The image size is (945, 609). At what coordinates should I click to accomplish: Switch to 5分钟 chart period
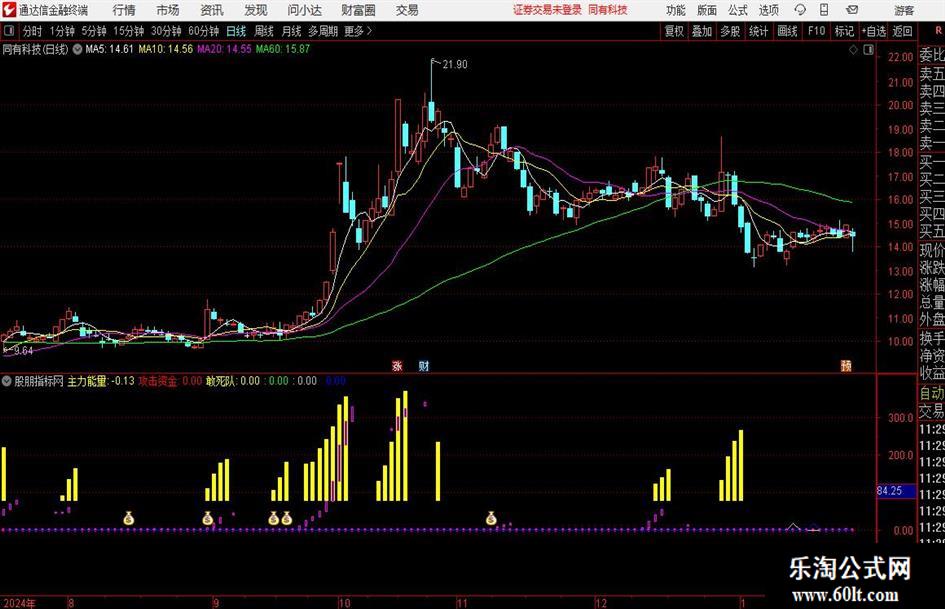coord(94,31)
